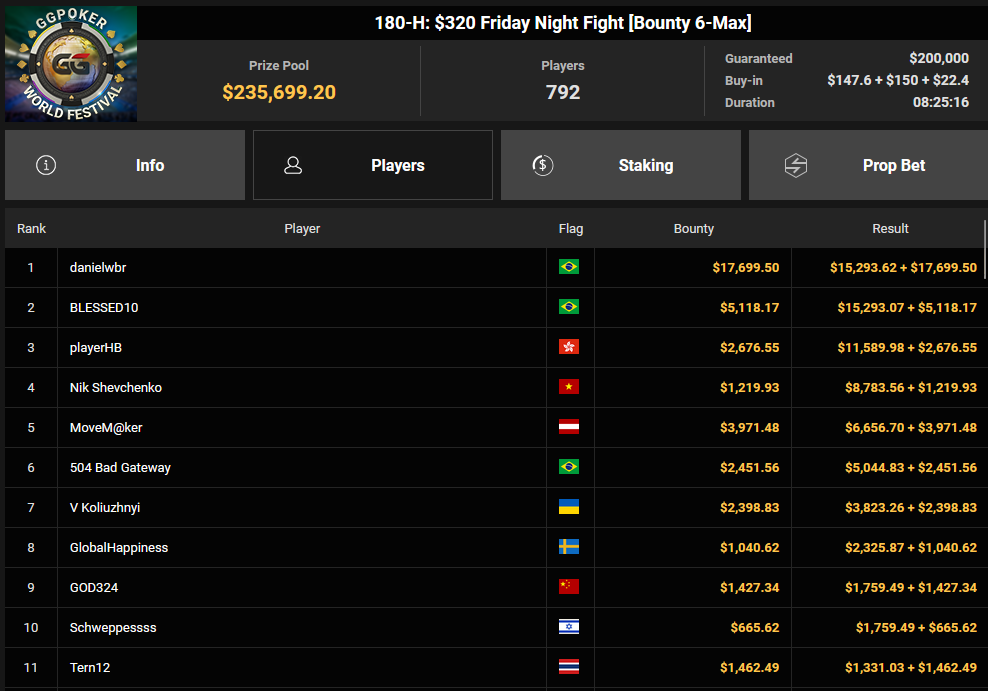Viewport: 988px width, 691px height.
Task: Click the Staking dollar icon
Action: click(543, 165)
